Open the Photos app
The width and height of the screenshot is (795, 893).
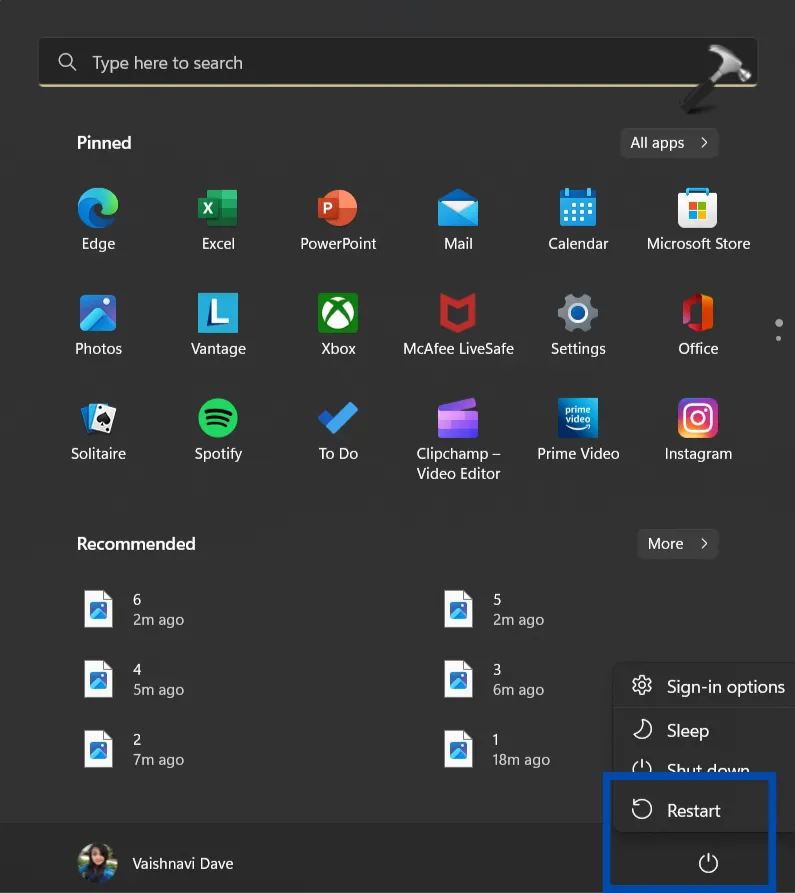tap(98, 325)
